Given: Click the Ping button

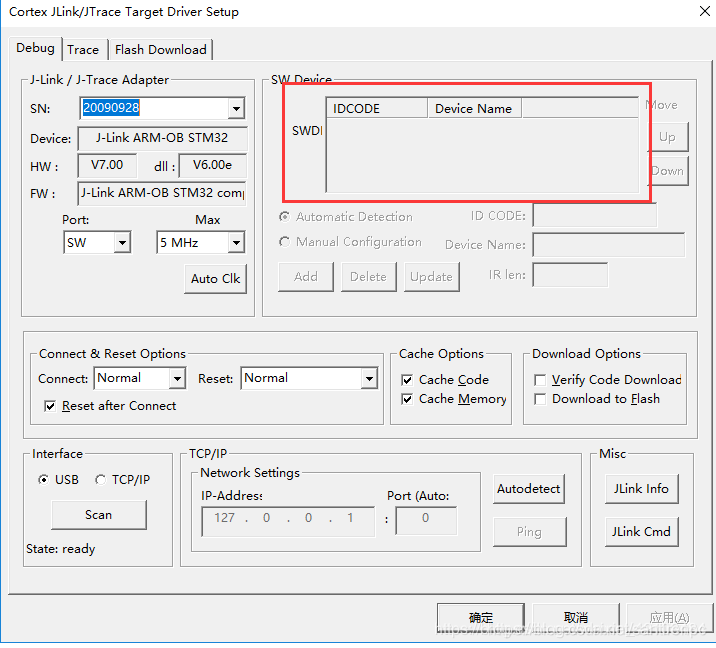Looking at the screenshot, I should pyautogui.click(x=530, y=532).
